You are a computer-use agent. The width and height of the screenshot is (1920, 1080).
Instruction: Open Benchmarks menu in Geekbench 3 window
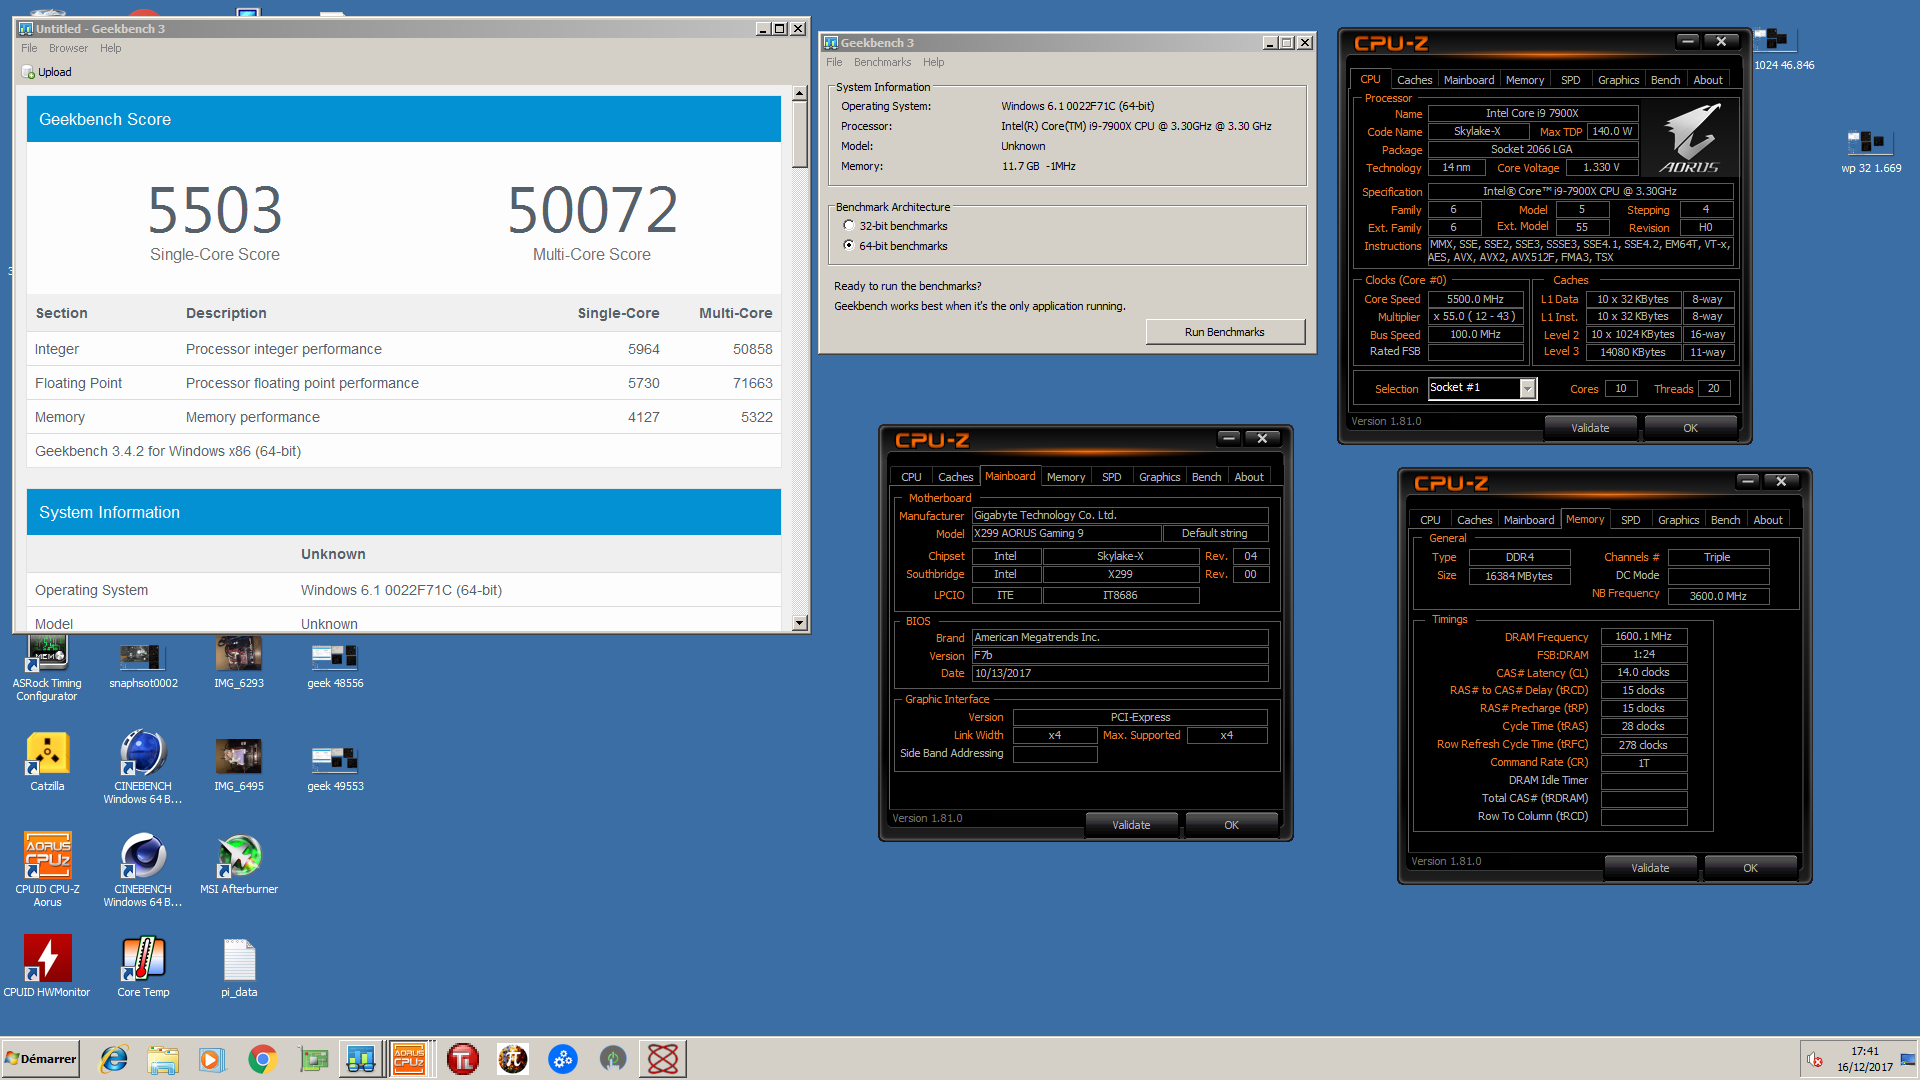point(882,62)
